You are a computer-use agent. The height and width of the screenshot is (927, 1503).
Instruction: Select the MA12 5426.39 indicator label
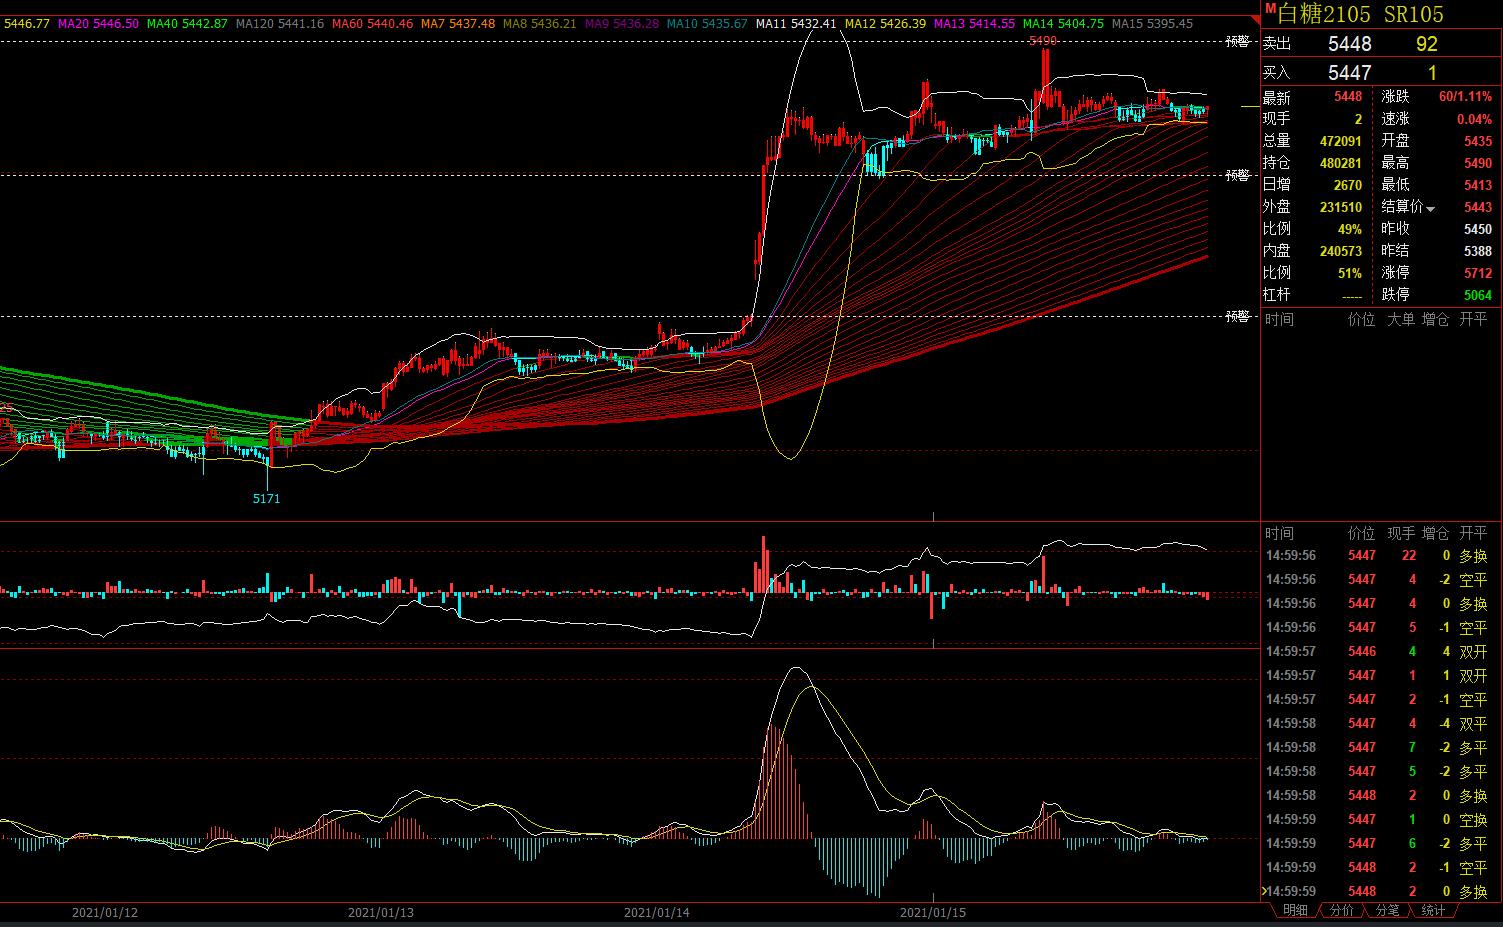(885, 23)
